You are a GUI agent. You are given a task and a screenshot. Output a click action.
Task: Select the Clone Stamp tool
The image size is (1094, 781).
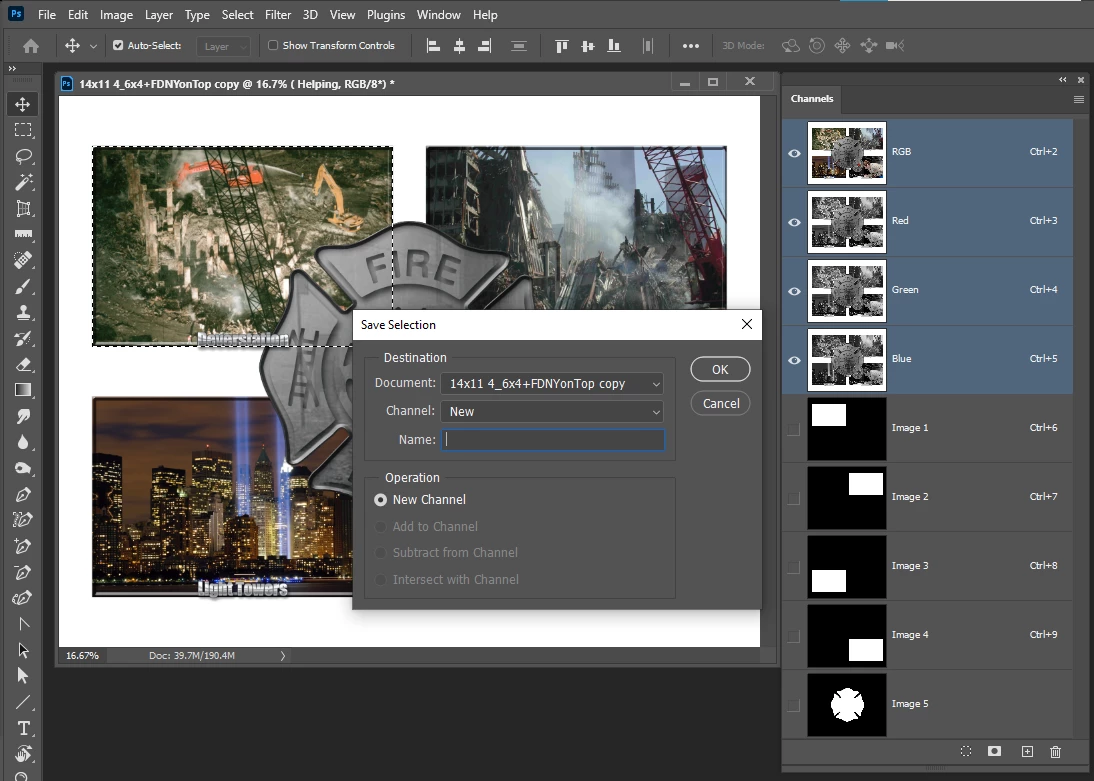22,312
